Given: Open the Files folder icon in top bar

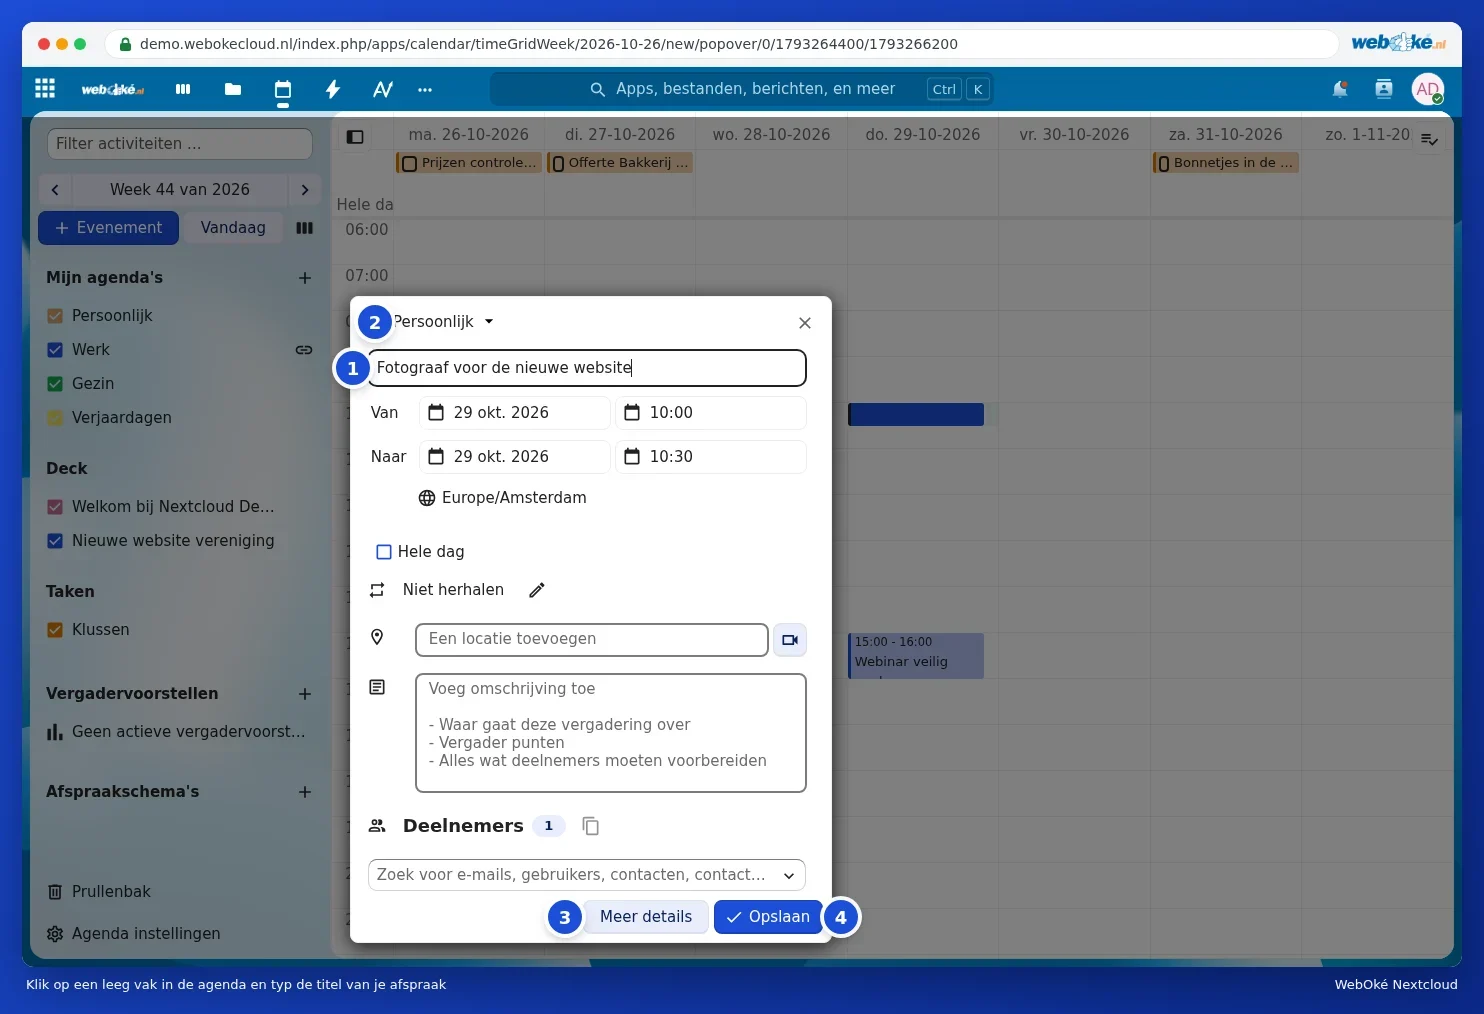Looking at the screenshot, I should pos(233,89).
